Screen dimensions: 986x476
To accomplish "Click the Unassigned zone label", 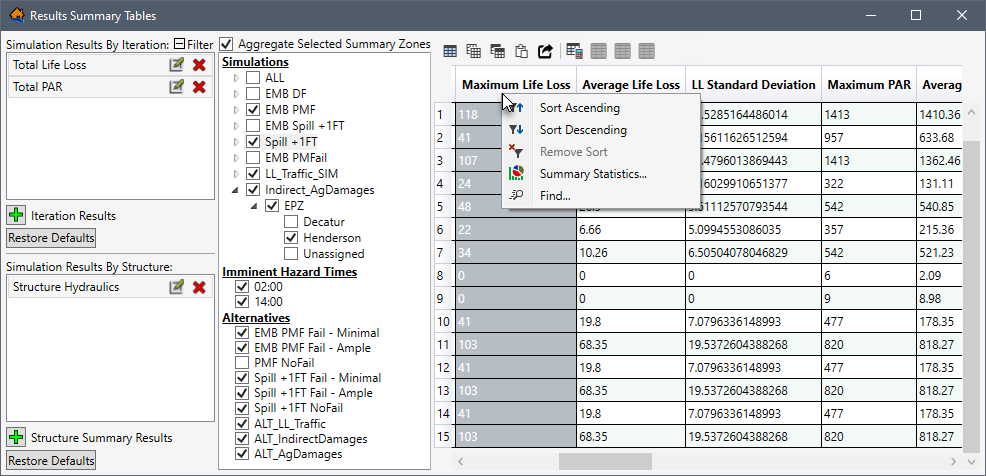I will click(x=334, y=254).
